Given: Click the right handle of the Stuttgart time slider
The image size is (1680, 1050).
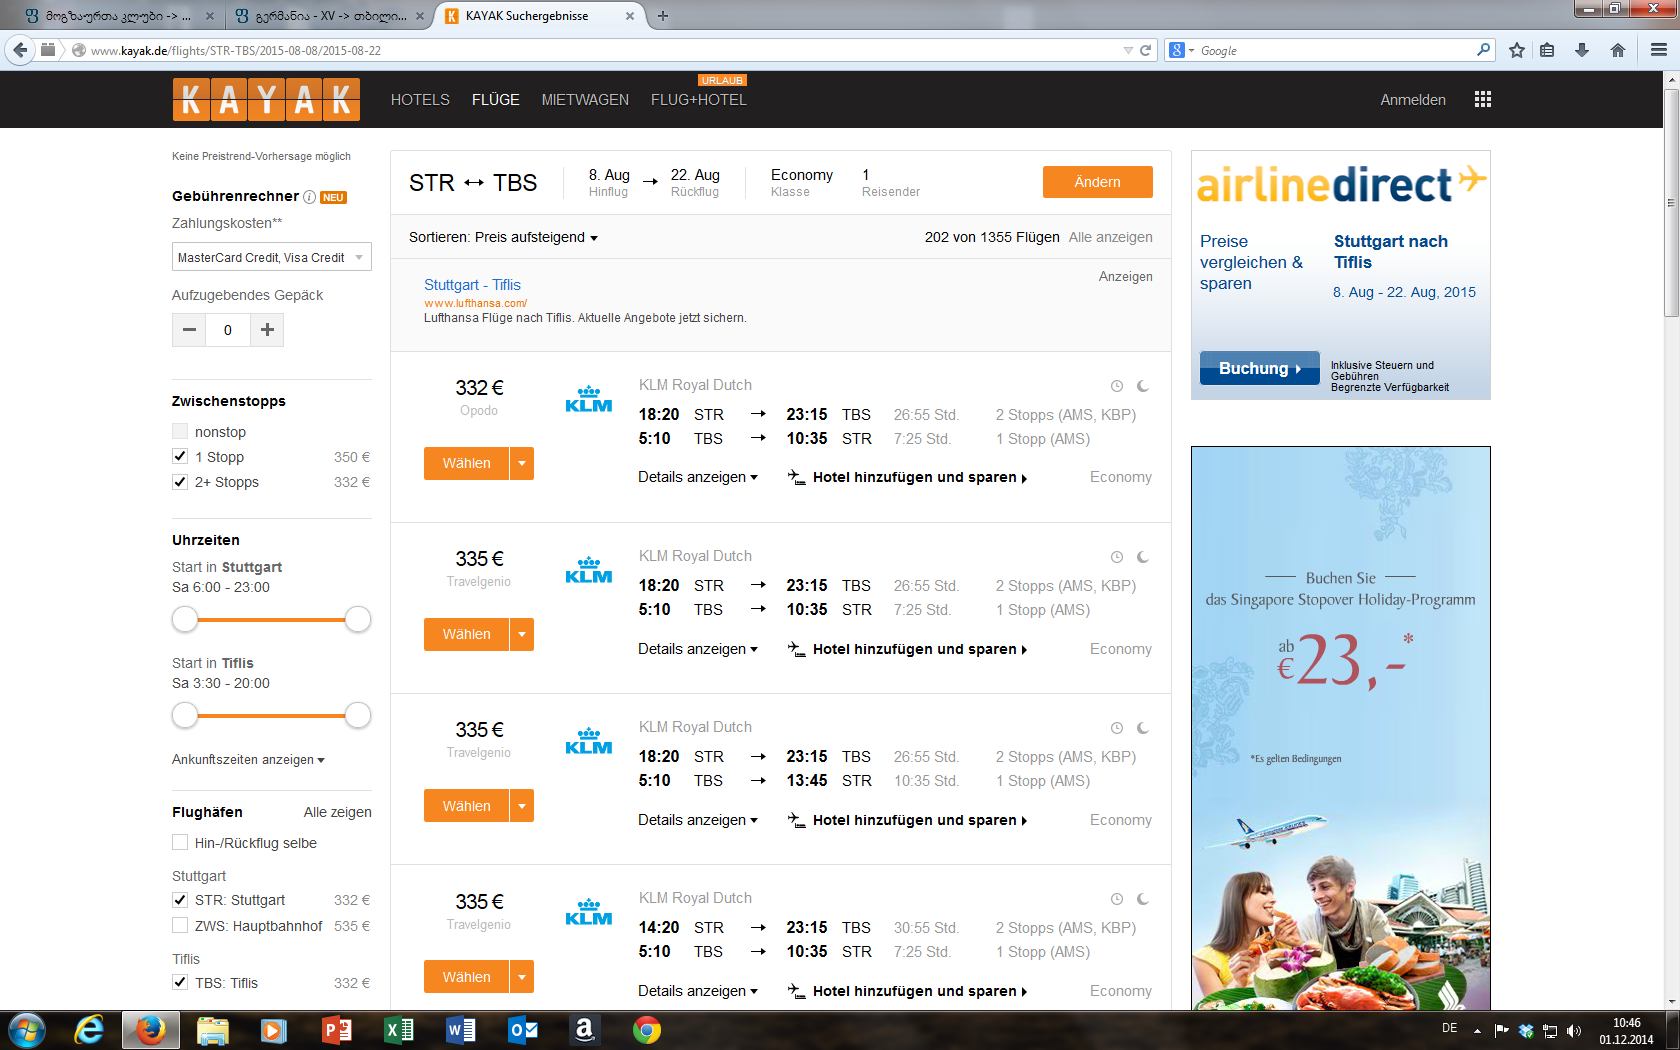Looking at the screenshot, I should 358,619.
